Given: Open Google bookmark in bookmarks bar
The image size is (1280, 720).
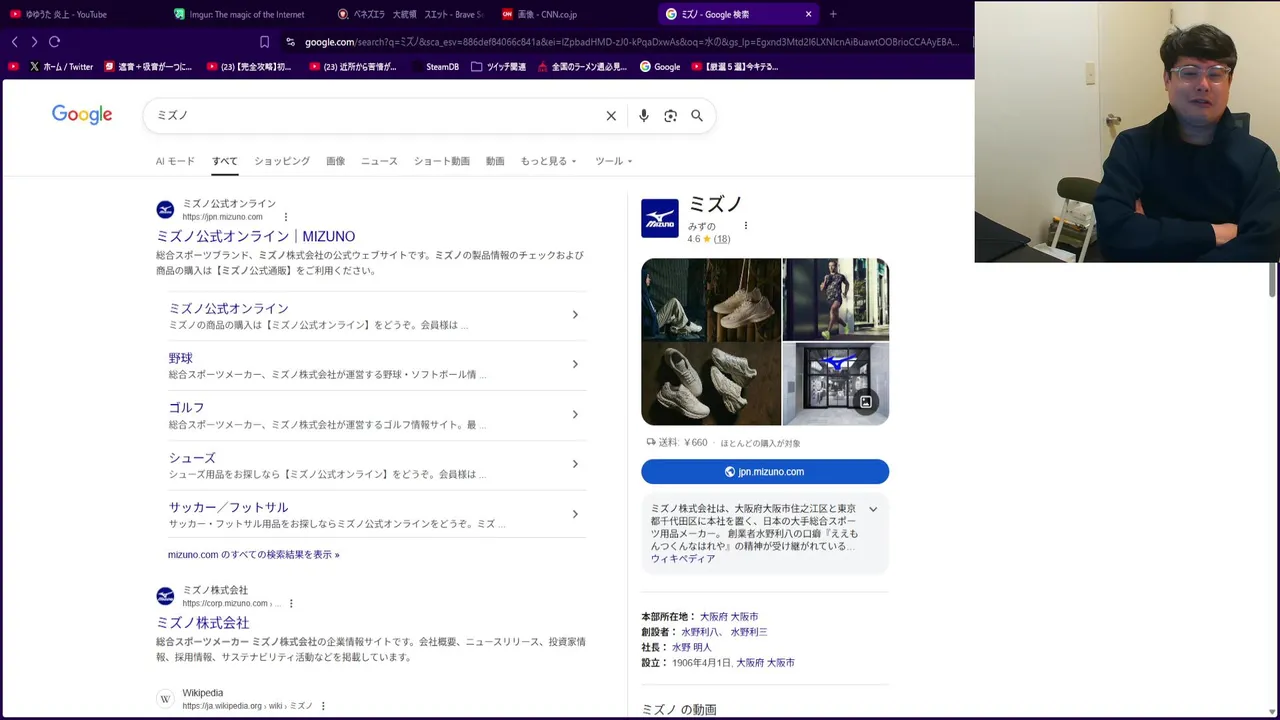Looking at the screenshot, I should 660,67.
